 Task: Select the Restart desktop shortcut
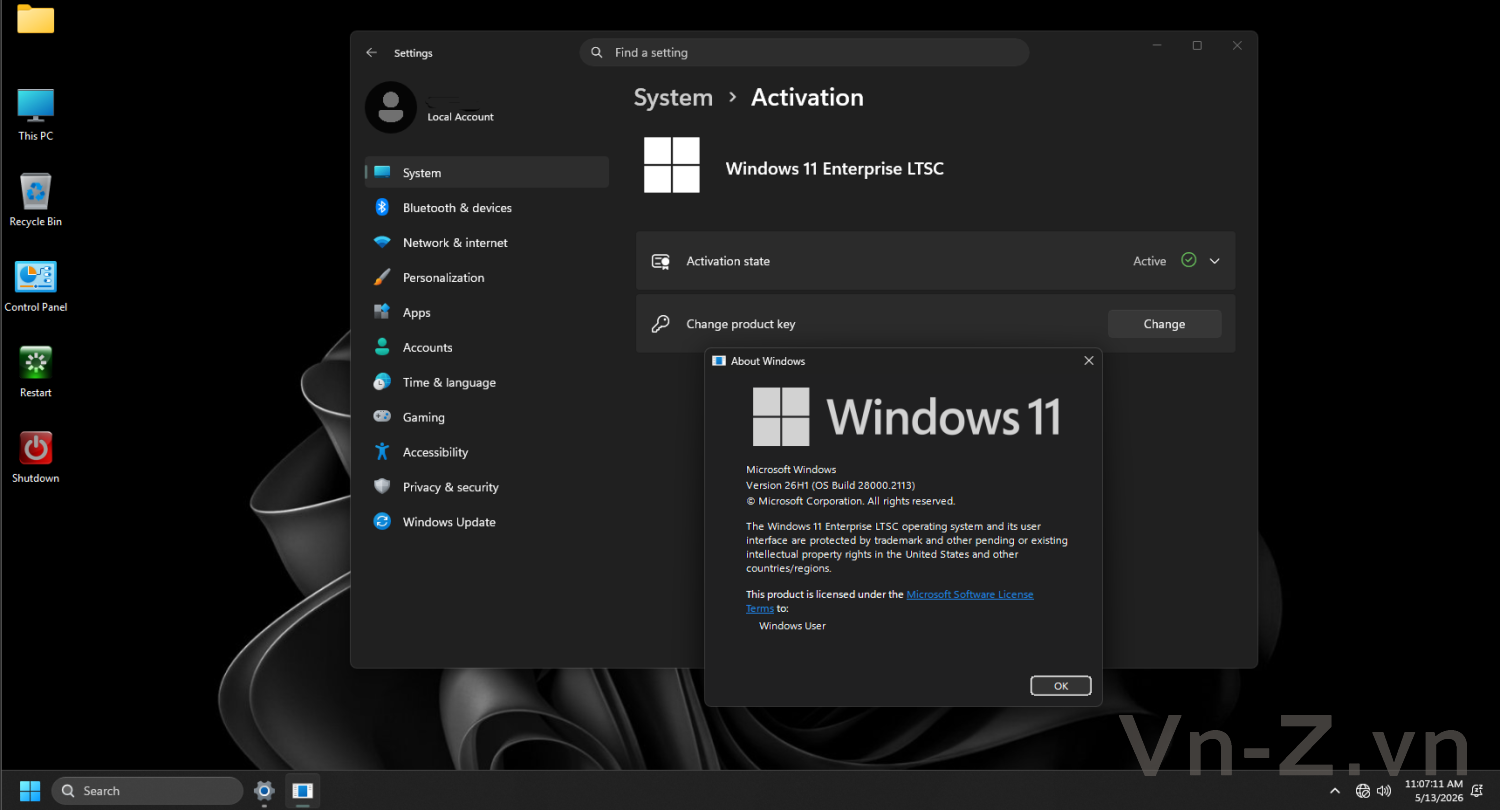[x=36, y=372]
